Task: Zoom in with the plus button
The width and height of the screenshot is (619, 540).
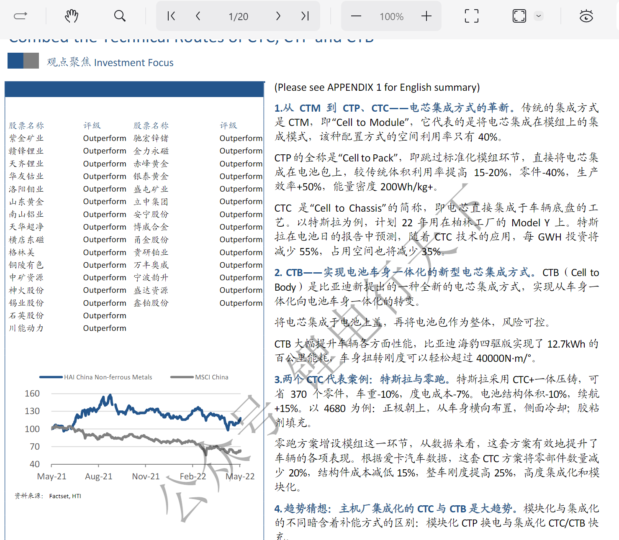Action: click(426, 16)
